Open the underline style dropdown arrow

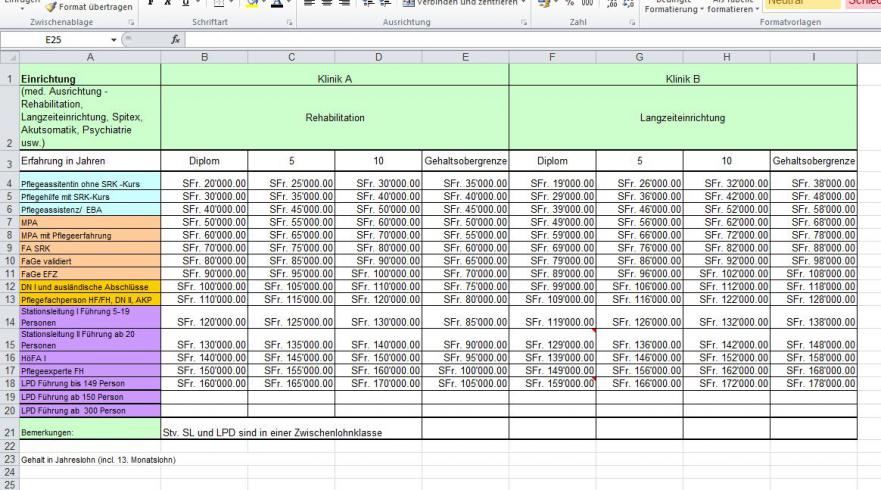[x=196, y=3]
